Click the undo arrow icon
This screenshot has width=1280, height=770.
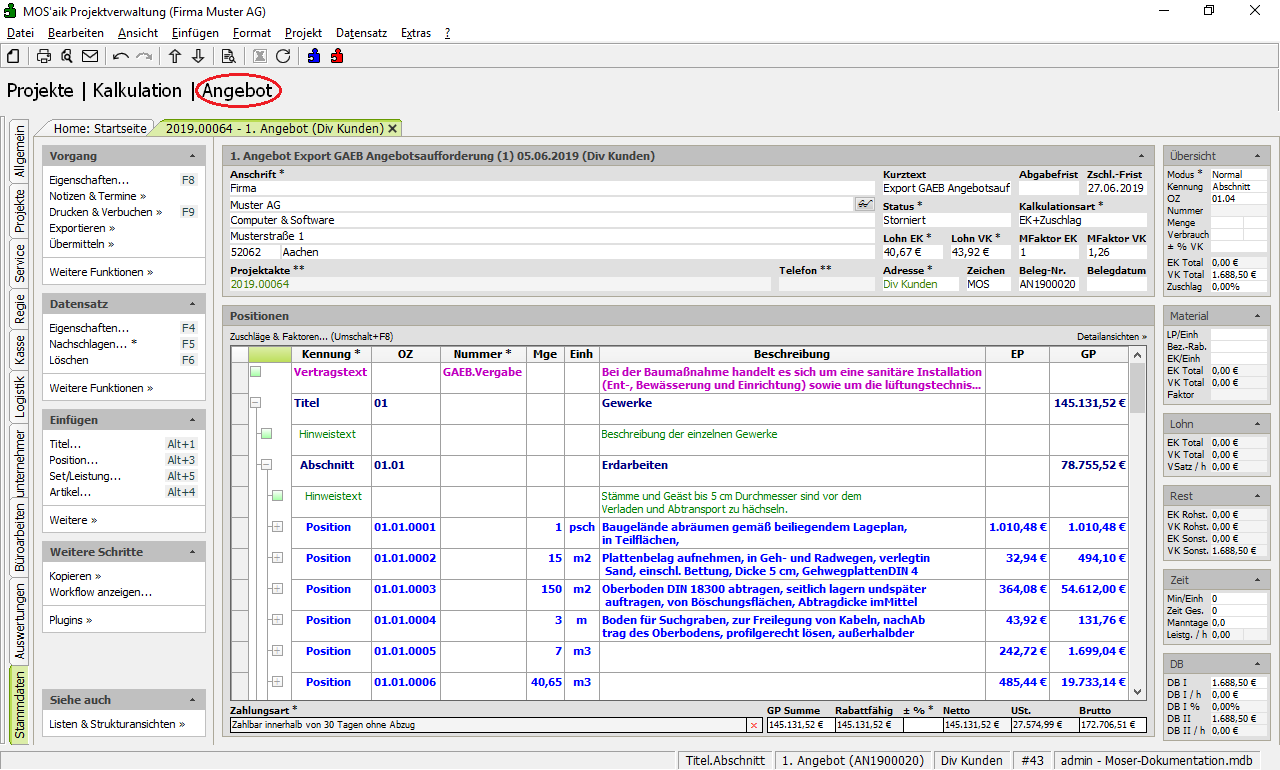pos(121,56)
